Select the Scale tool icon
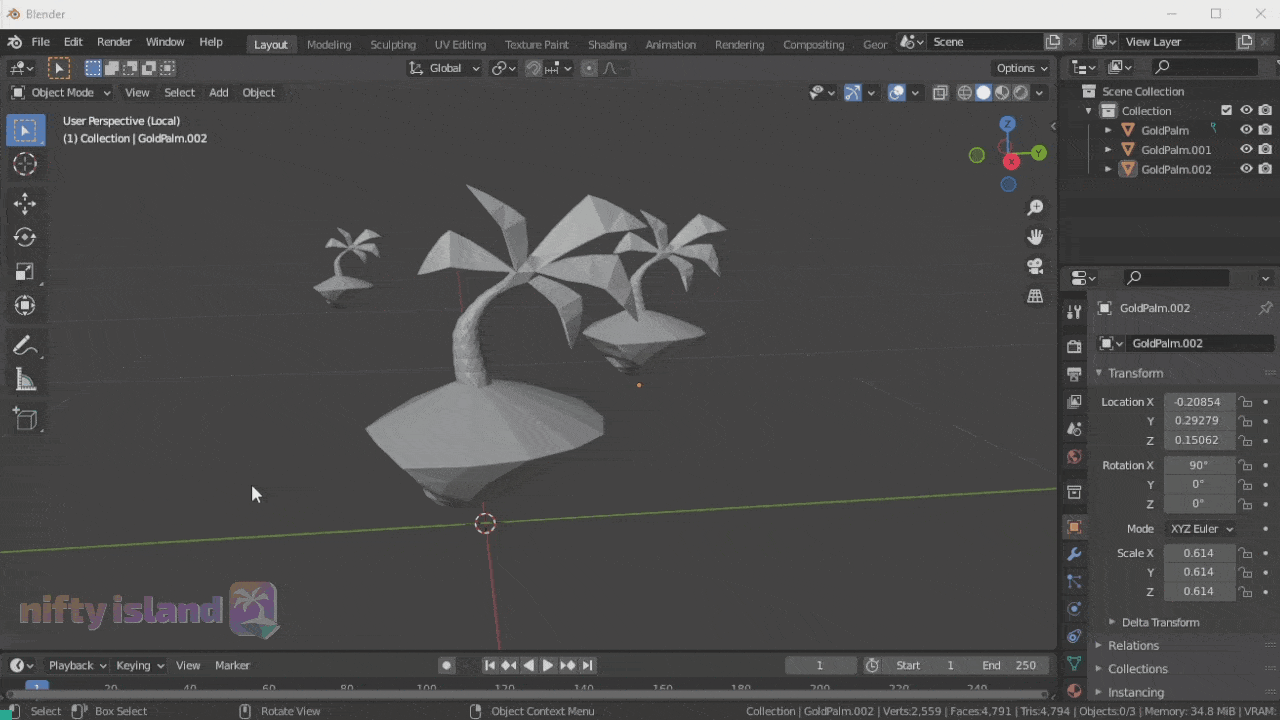The height and width of the screenshot is (720, 1280). pyautogui.click(x=25, y=272)
